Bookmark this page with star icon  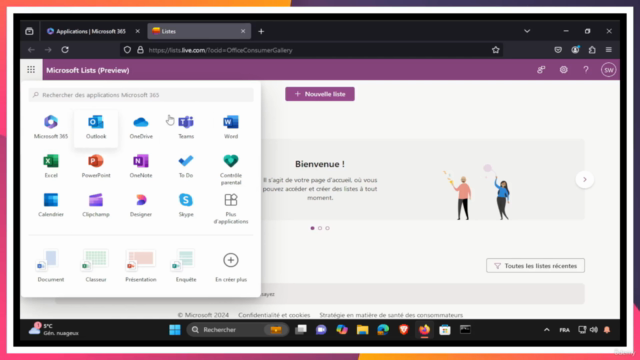(x=496, y=50)
